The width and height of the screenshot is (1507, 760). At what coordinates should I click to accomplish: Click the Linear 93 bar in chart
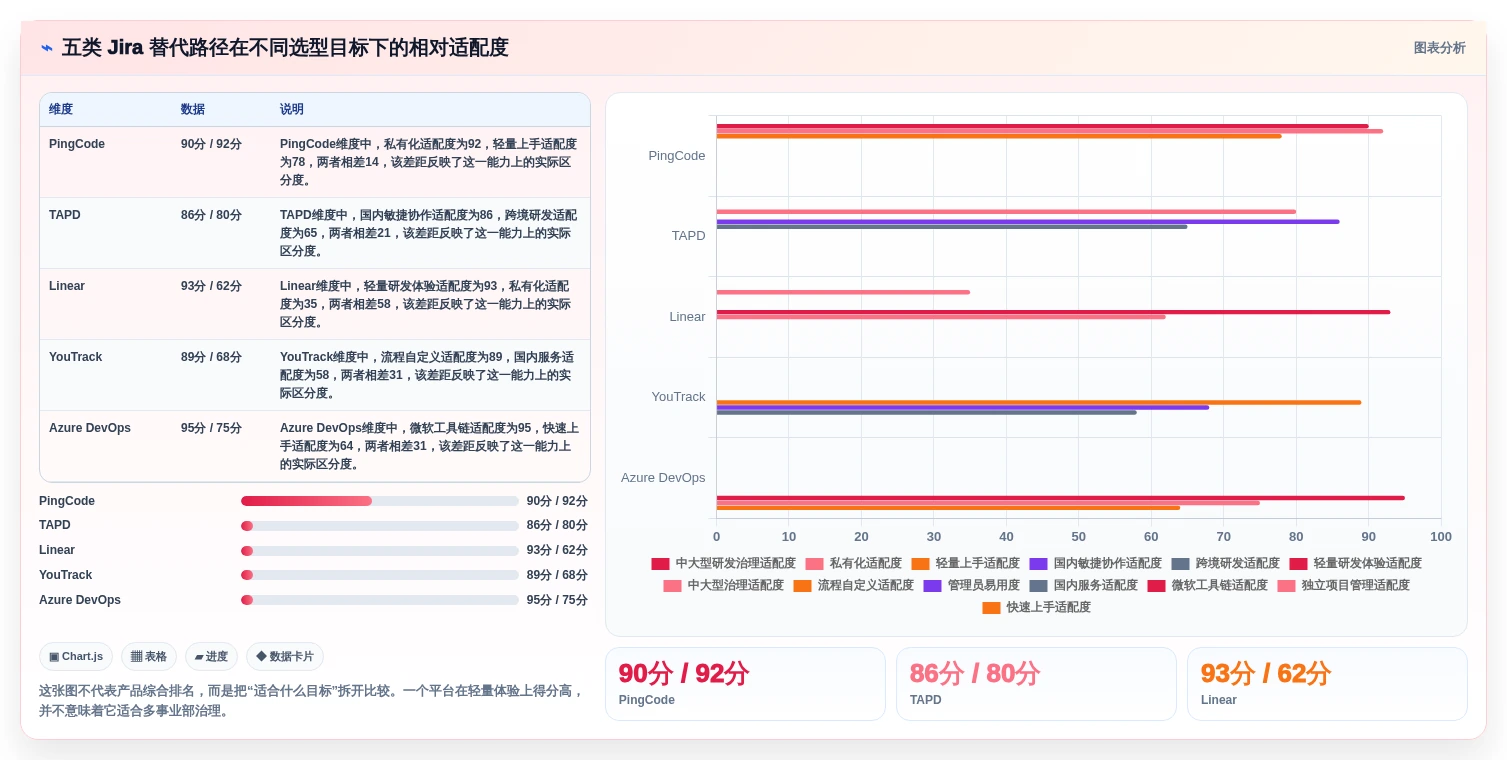point(1053,312)
